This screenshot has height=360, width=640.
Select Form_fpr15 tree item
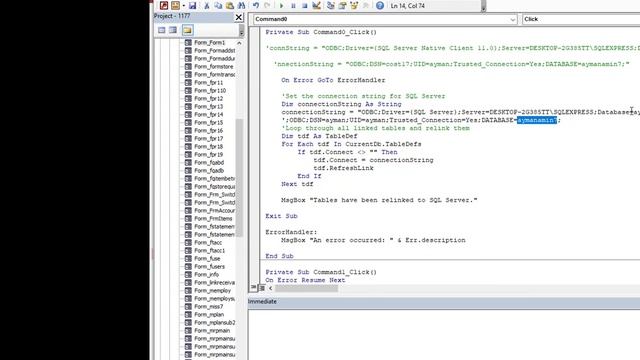209,122
